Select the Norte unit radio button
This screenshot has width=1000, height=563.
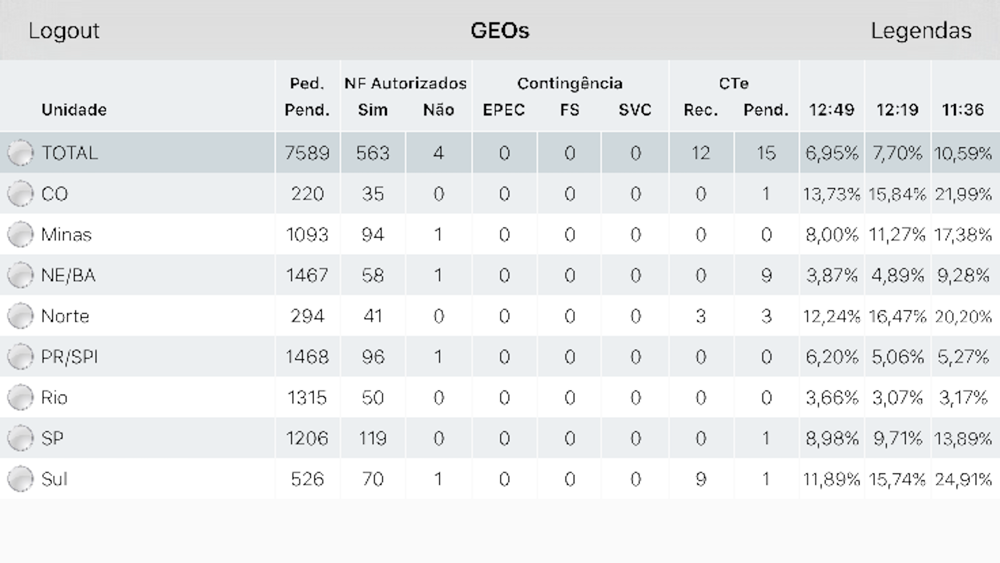pos(20,316)
